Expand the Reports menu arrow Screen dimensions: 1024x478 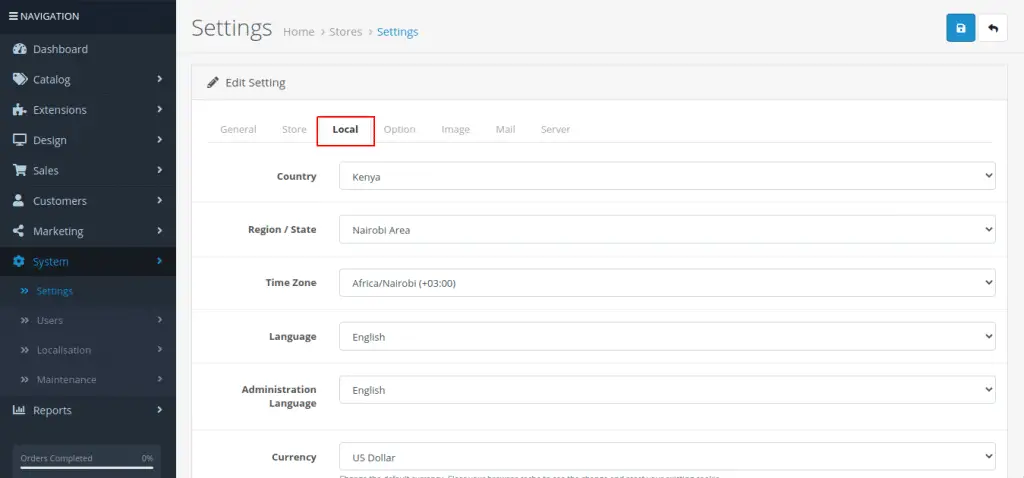(x=159, y=409)
